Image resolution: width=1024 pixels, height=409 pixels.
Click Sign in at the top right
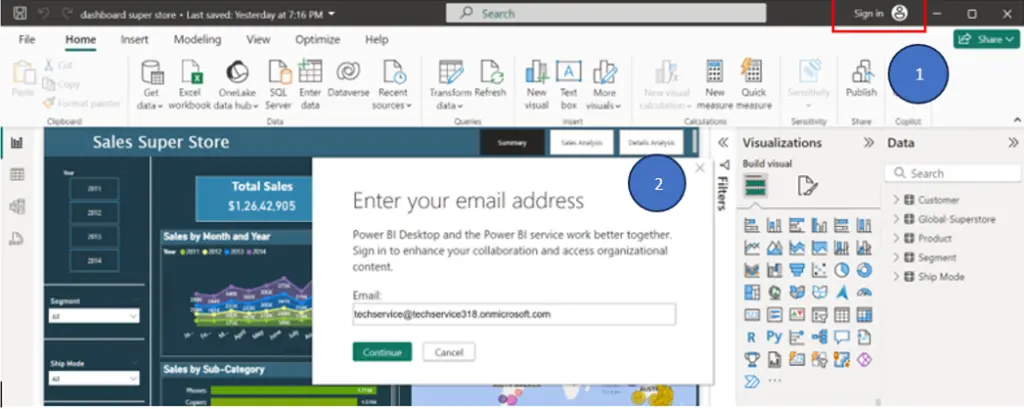(x=880, y=13)
